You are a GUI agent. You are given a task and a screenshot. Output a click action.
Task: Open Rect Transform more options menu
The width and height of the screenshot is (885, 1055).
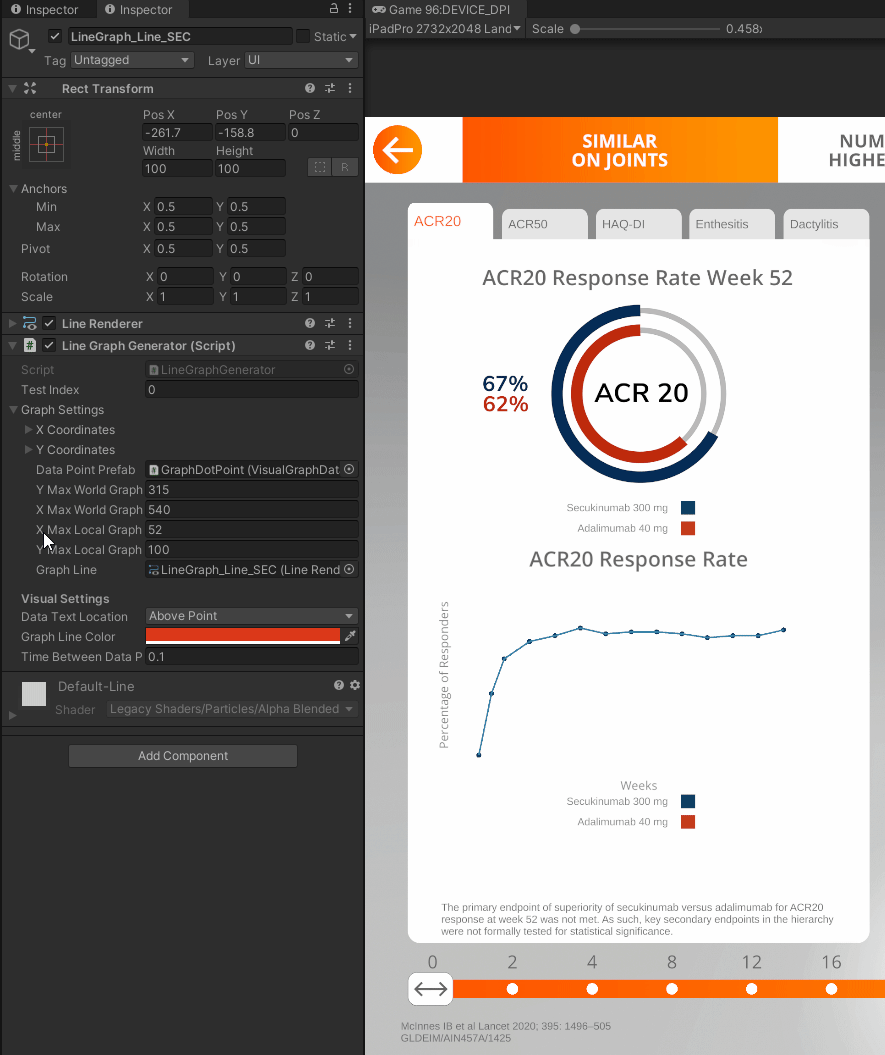tap(350, 88)
